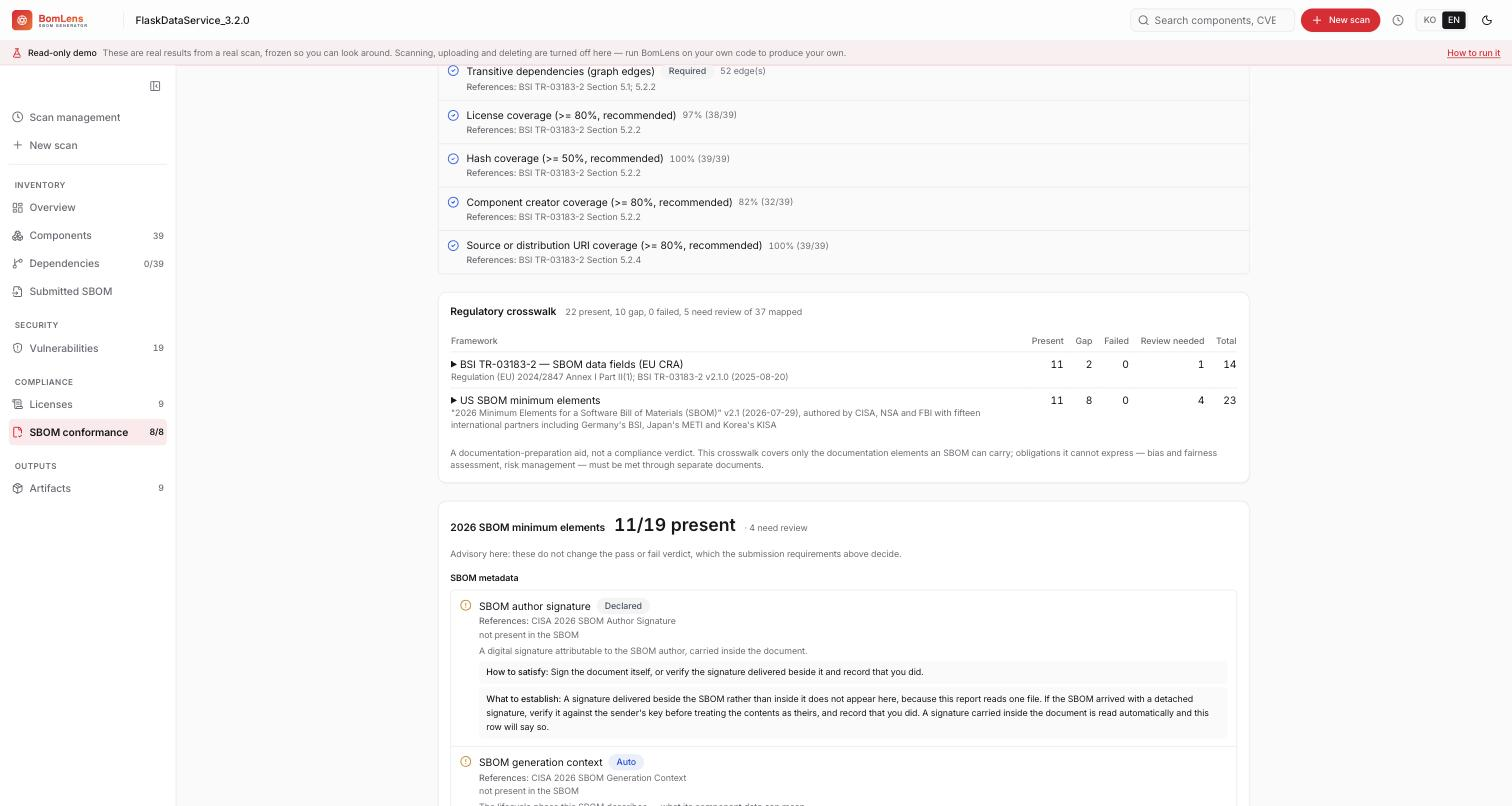
Task: Open Scan management in sidebar
Action: pyautogui.click(x=88, y=117)
